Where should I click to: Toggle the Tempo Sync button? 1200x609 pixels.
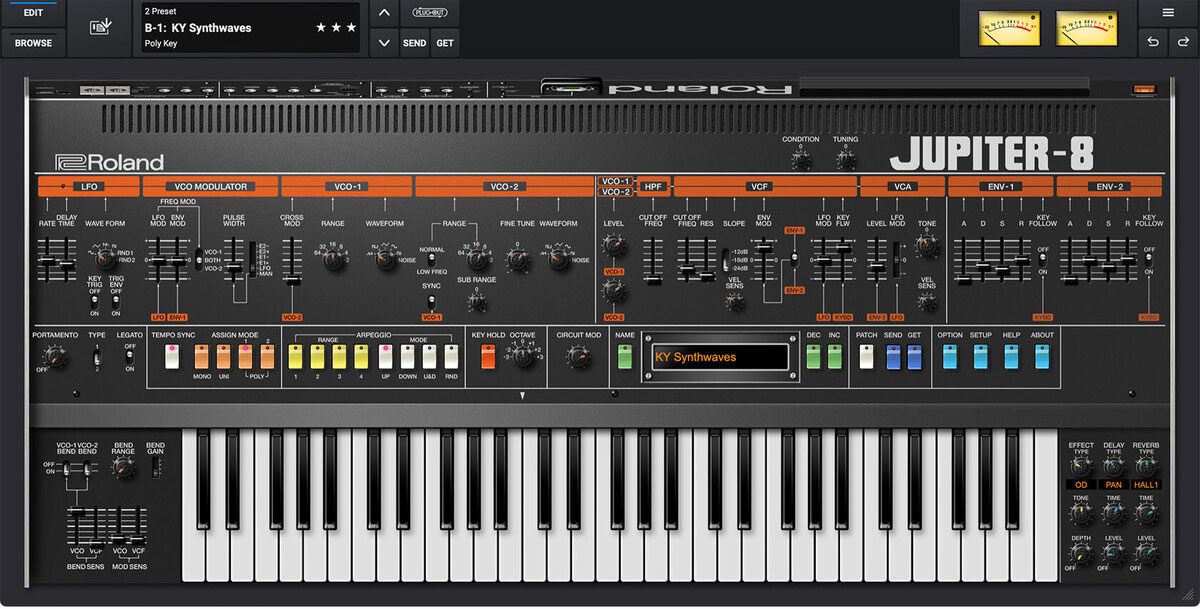[172, 356]
